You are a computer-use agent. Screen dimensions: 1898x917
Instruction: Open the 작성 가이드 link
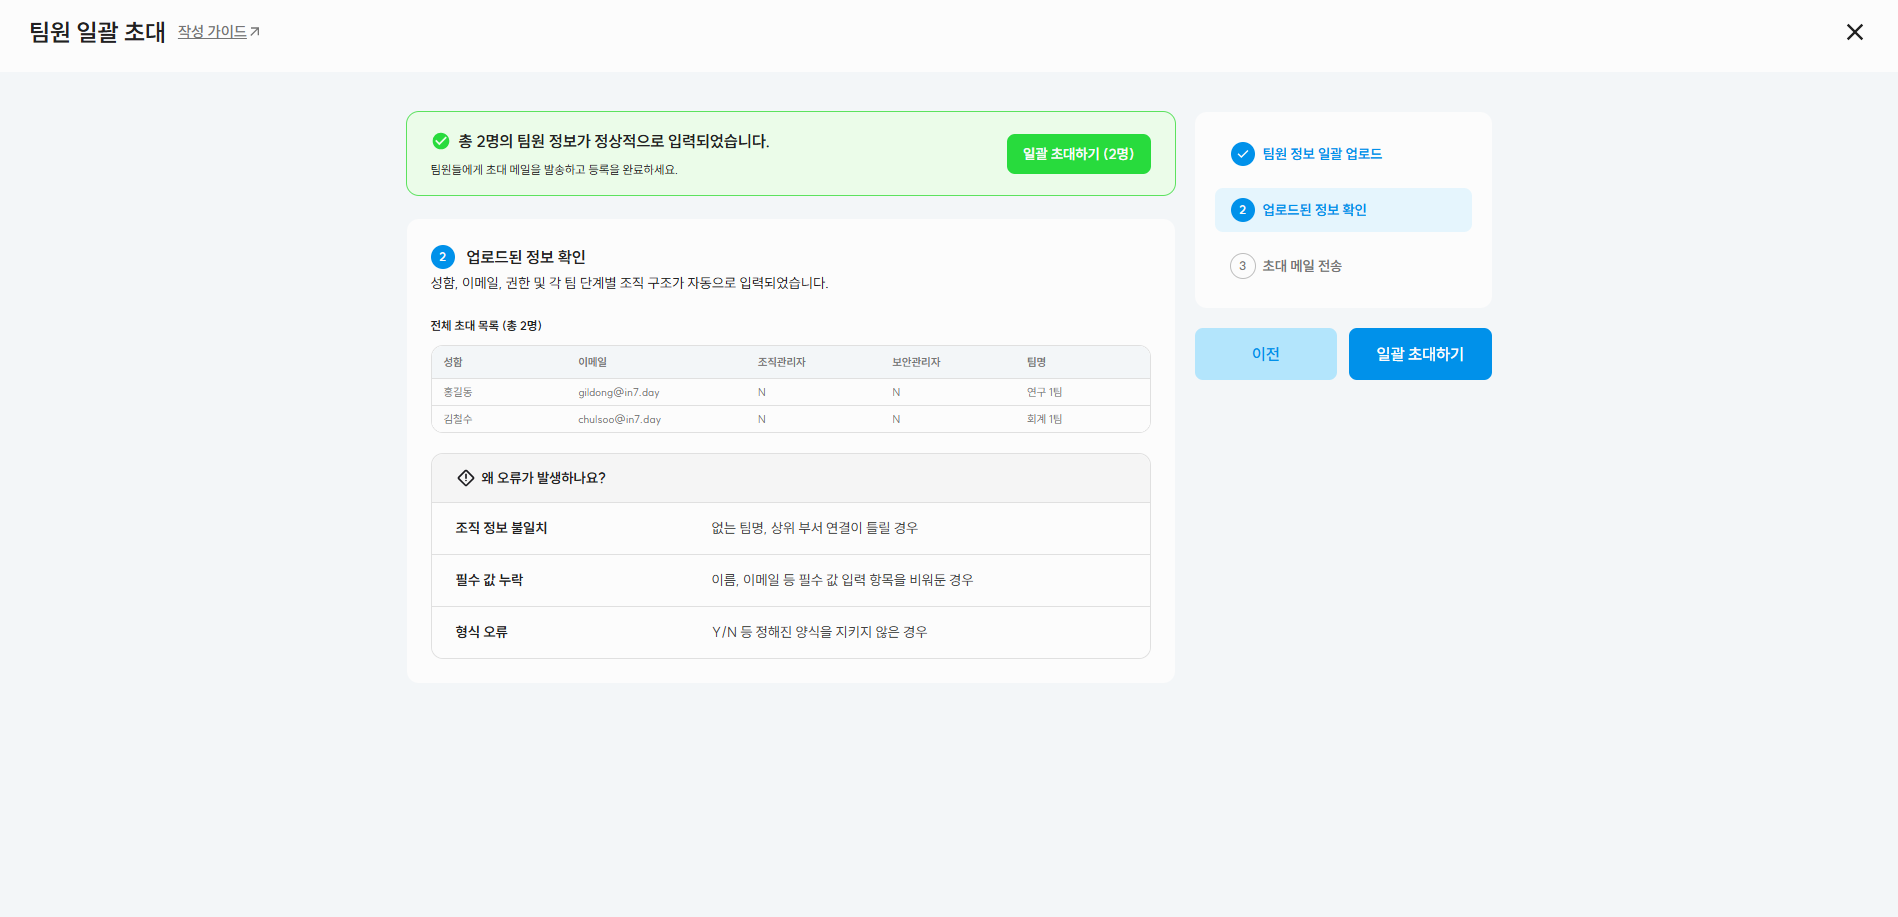pyautogui.click(x=212, y=32)
